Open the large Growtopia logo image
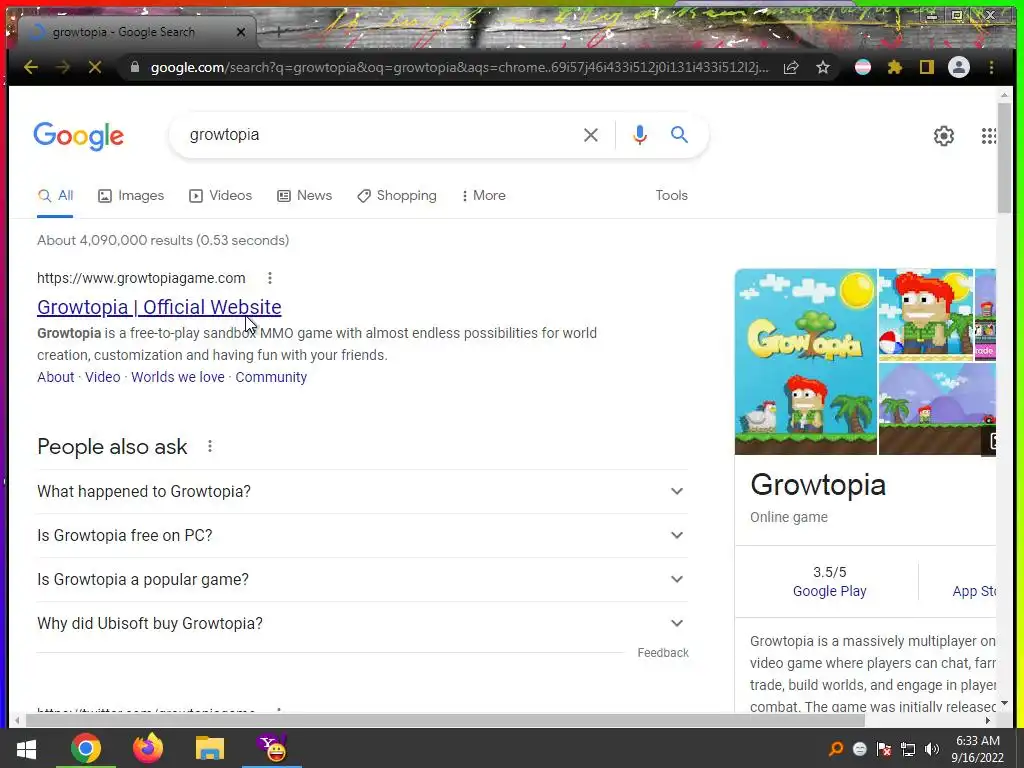The width and height of the screenshot is (1024, 768). (806, 362)
